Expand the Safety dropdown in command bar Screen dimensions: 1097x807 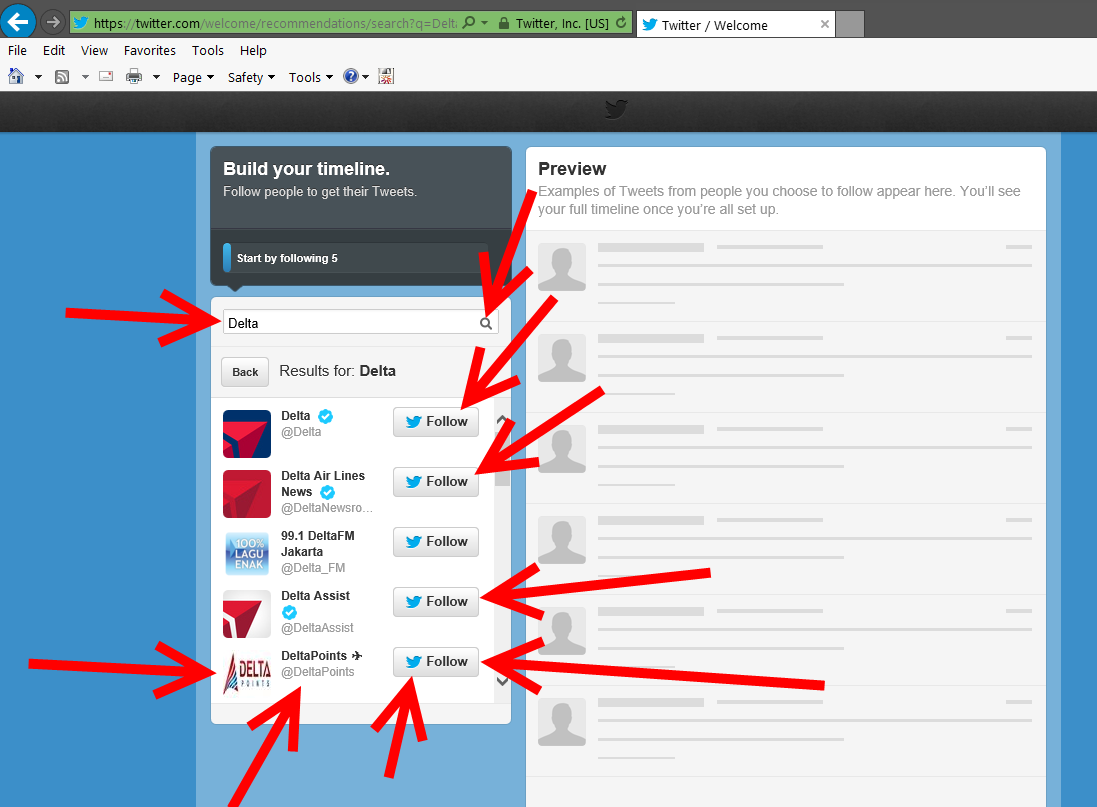[x=250, y=77]
